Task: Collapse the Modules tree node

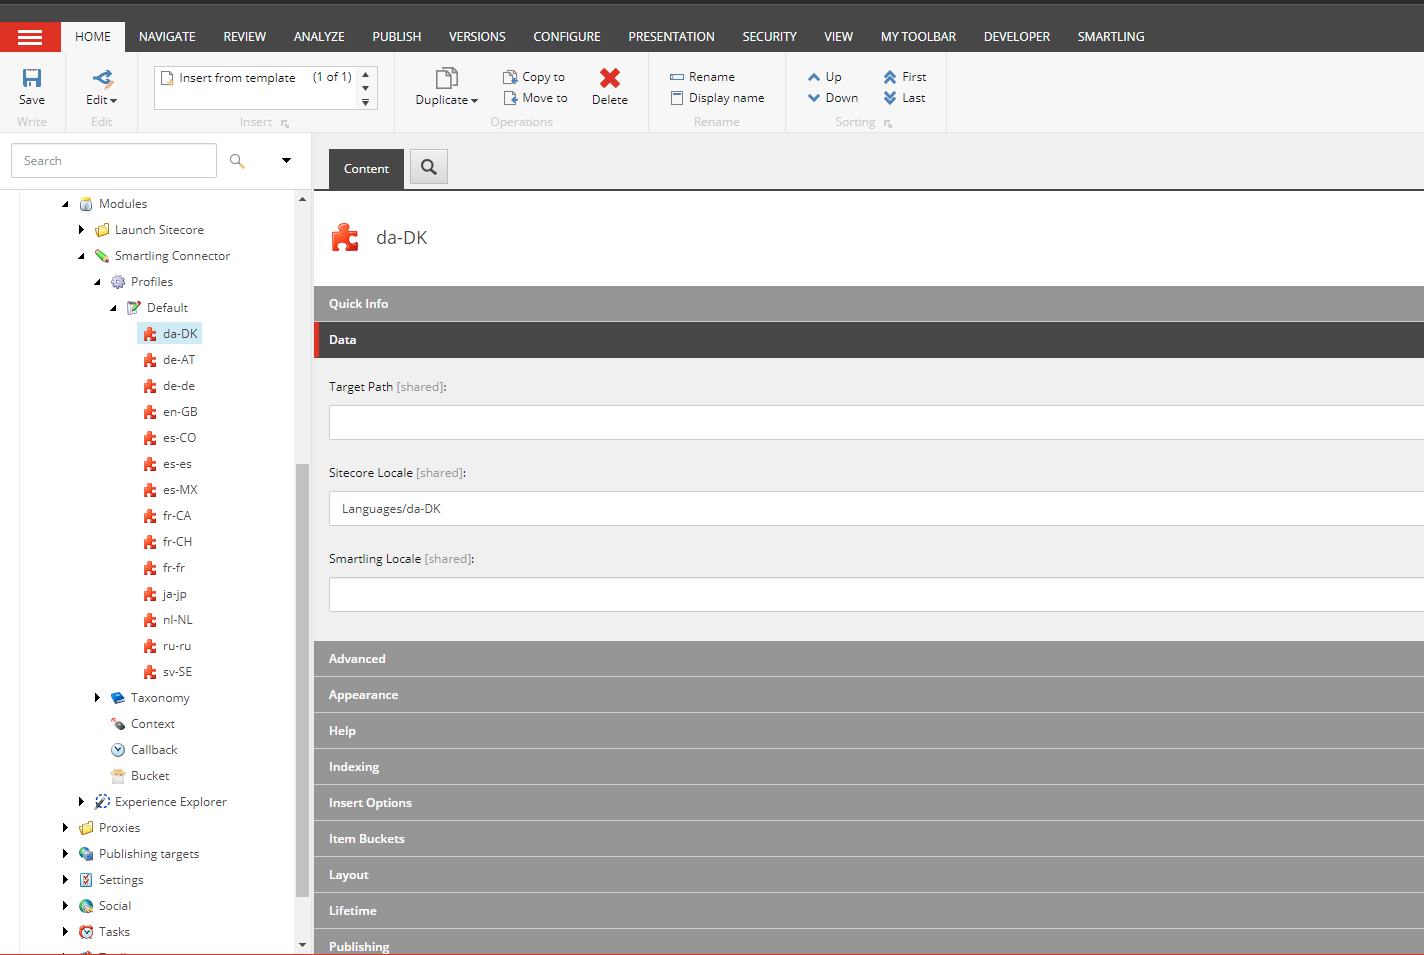Action: (66, 204)
